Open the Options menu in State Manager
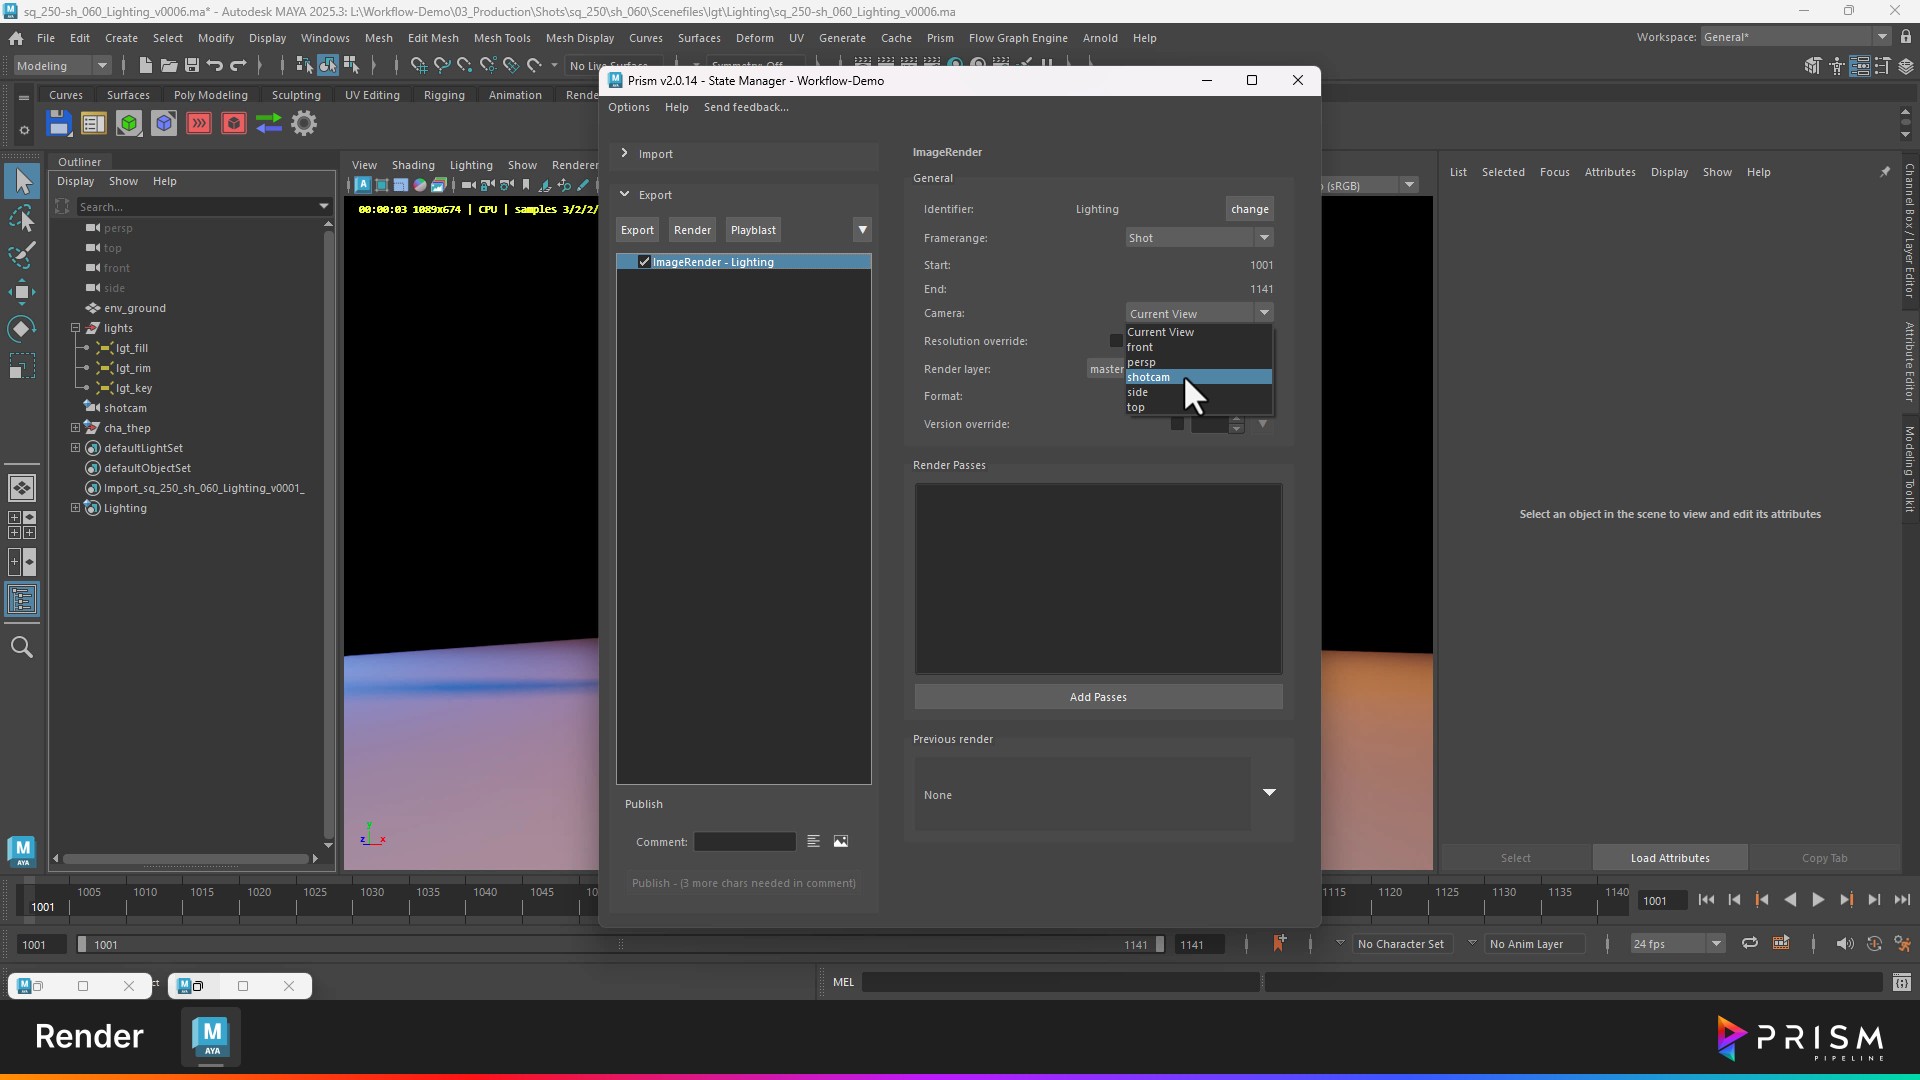The image size is (1920, 1080). [629, 107]
